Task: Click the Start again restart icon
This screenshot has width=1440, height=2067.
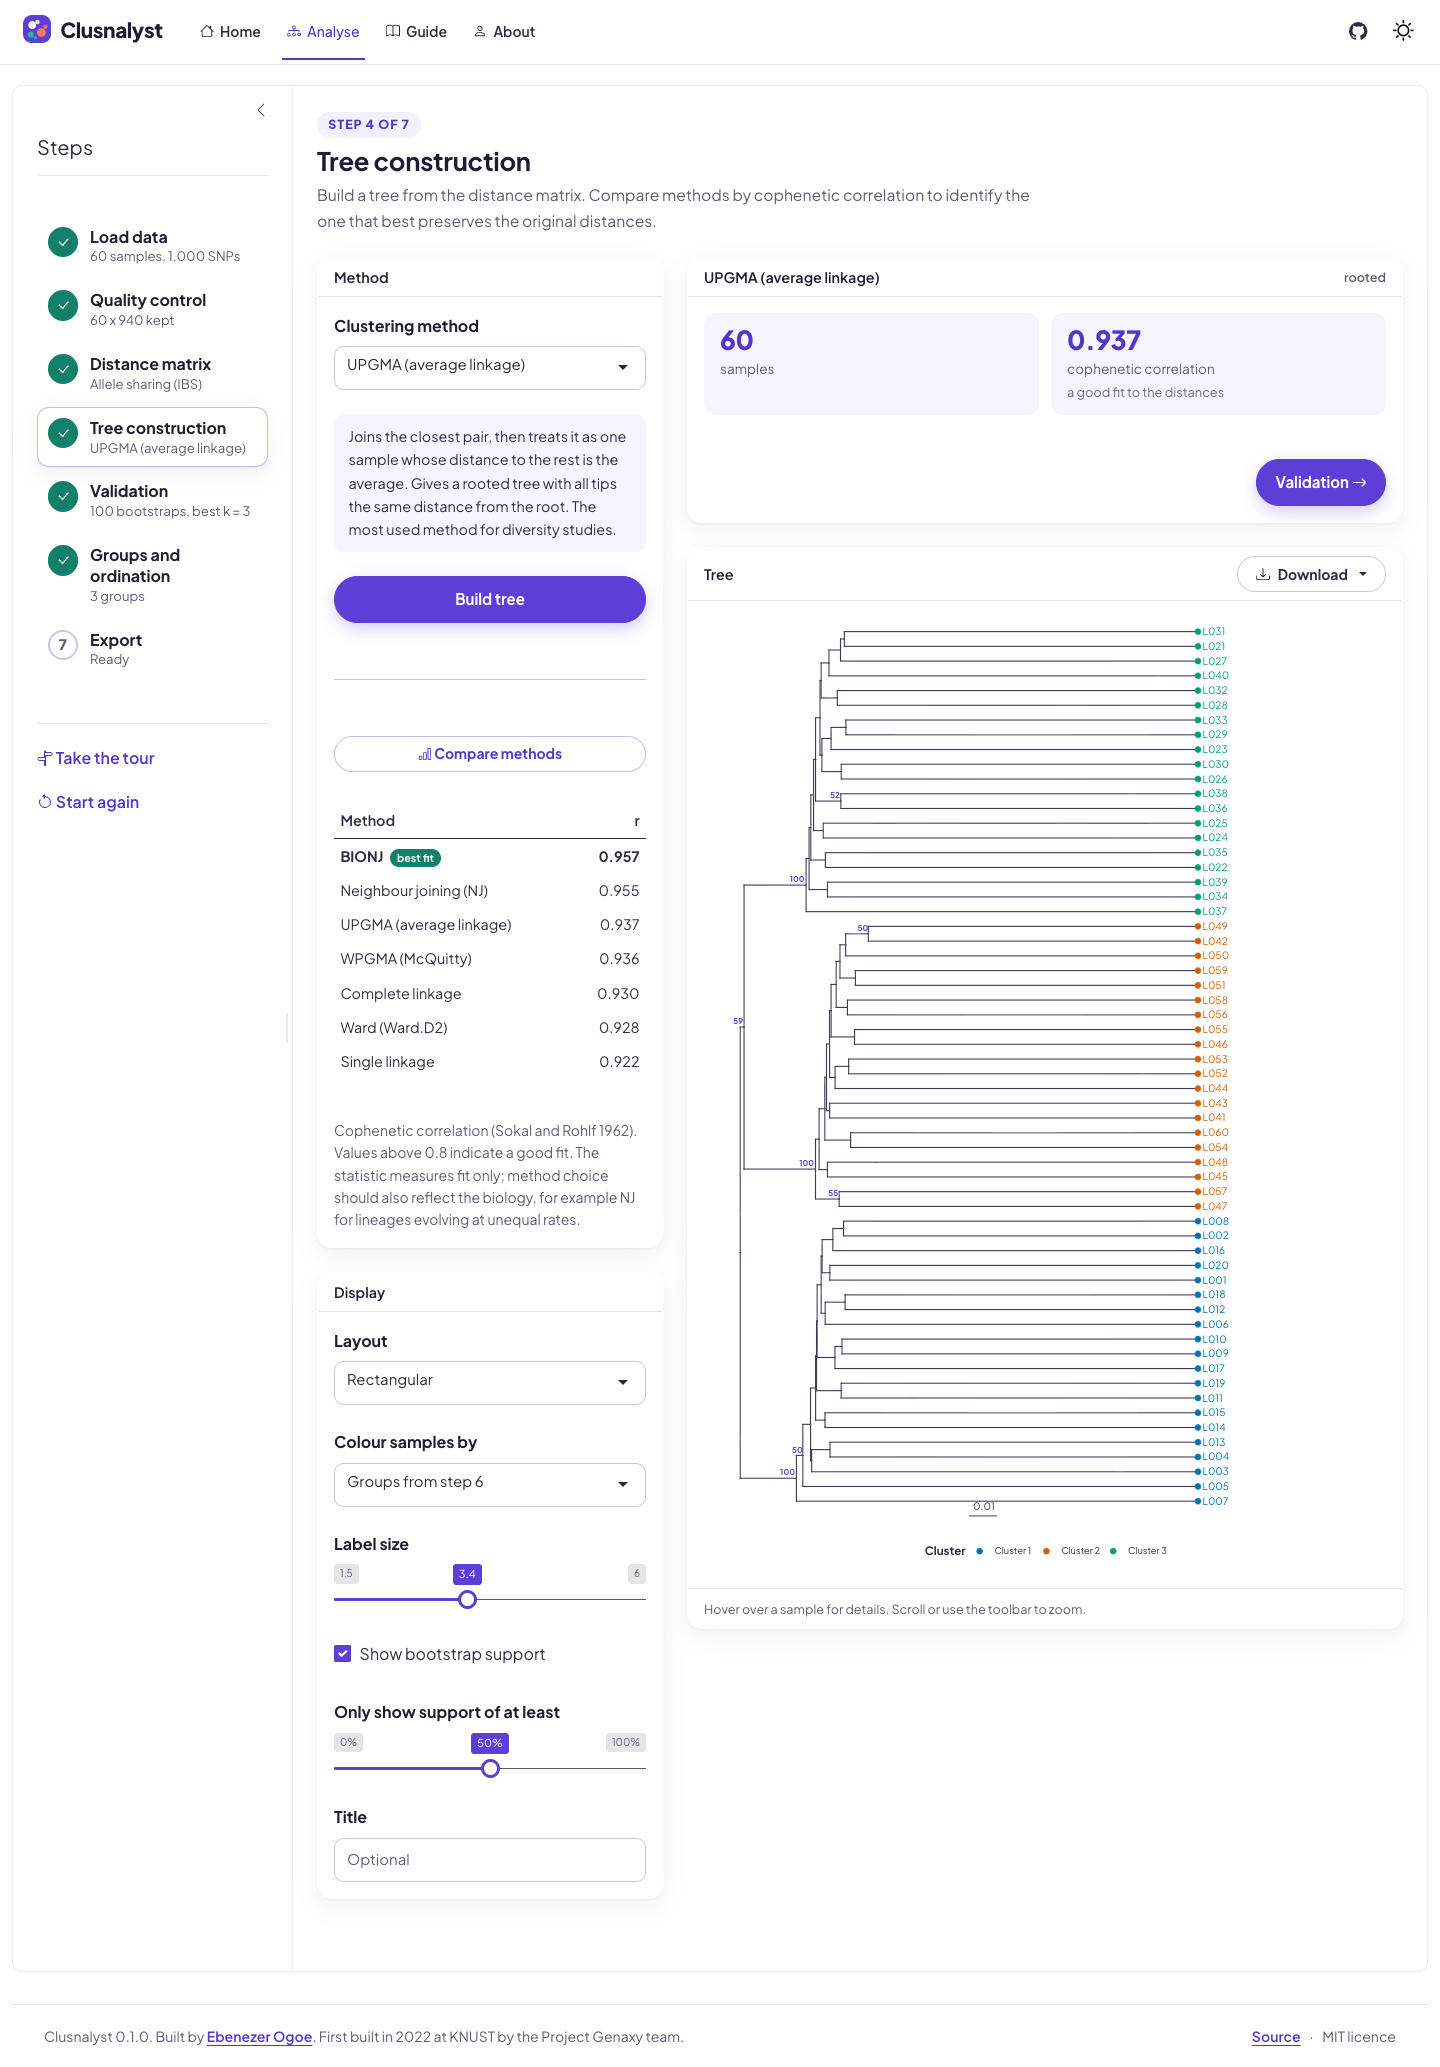Action: click(44, 802)
